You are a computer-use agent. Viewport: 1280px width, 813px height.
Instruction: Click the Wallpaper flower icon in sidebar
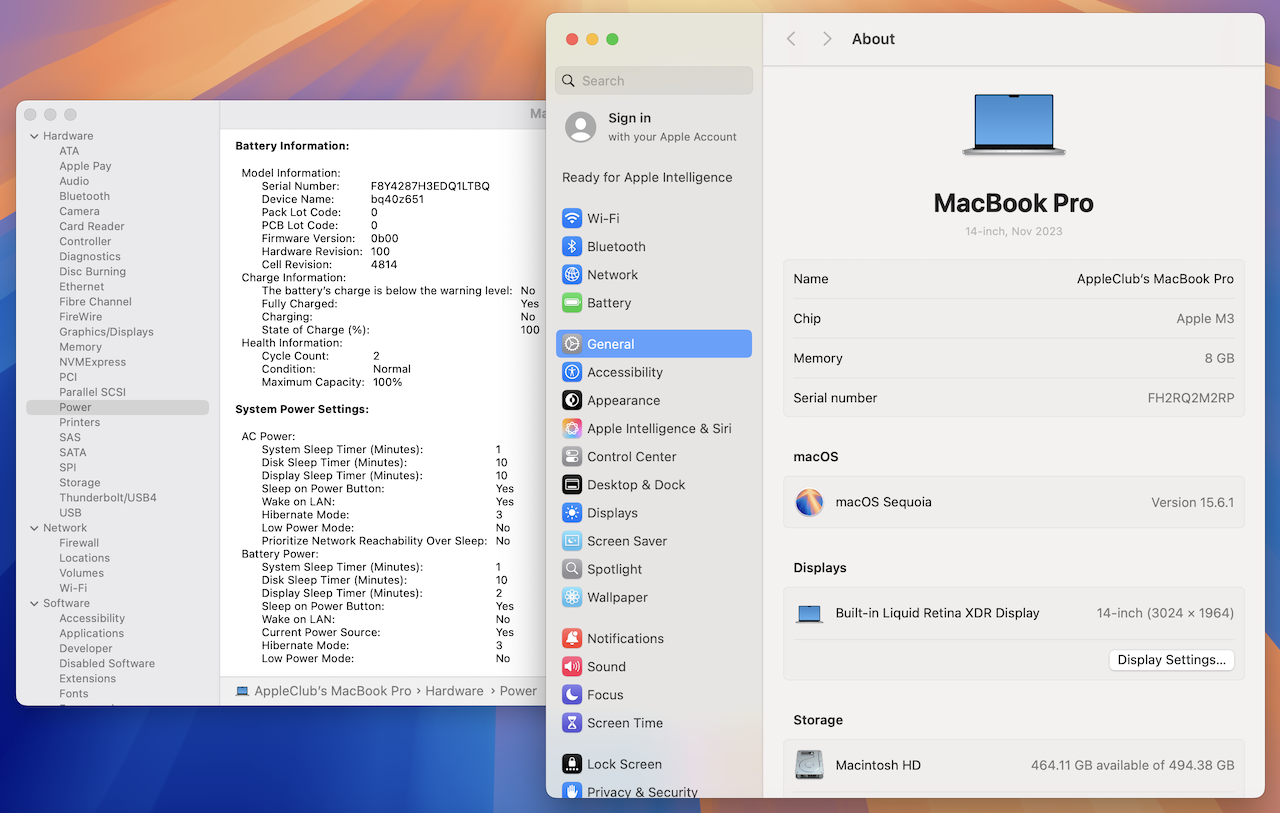coord(572,597)
